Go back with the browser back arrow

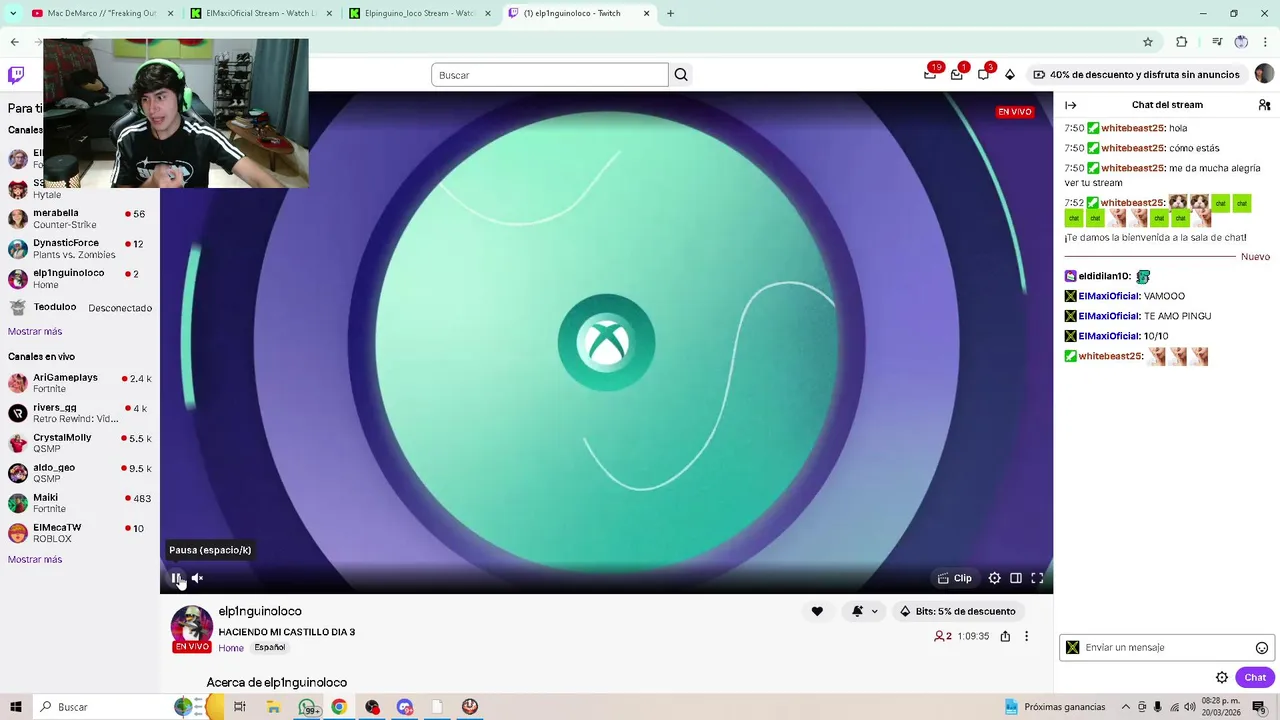pos(14,42)
